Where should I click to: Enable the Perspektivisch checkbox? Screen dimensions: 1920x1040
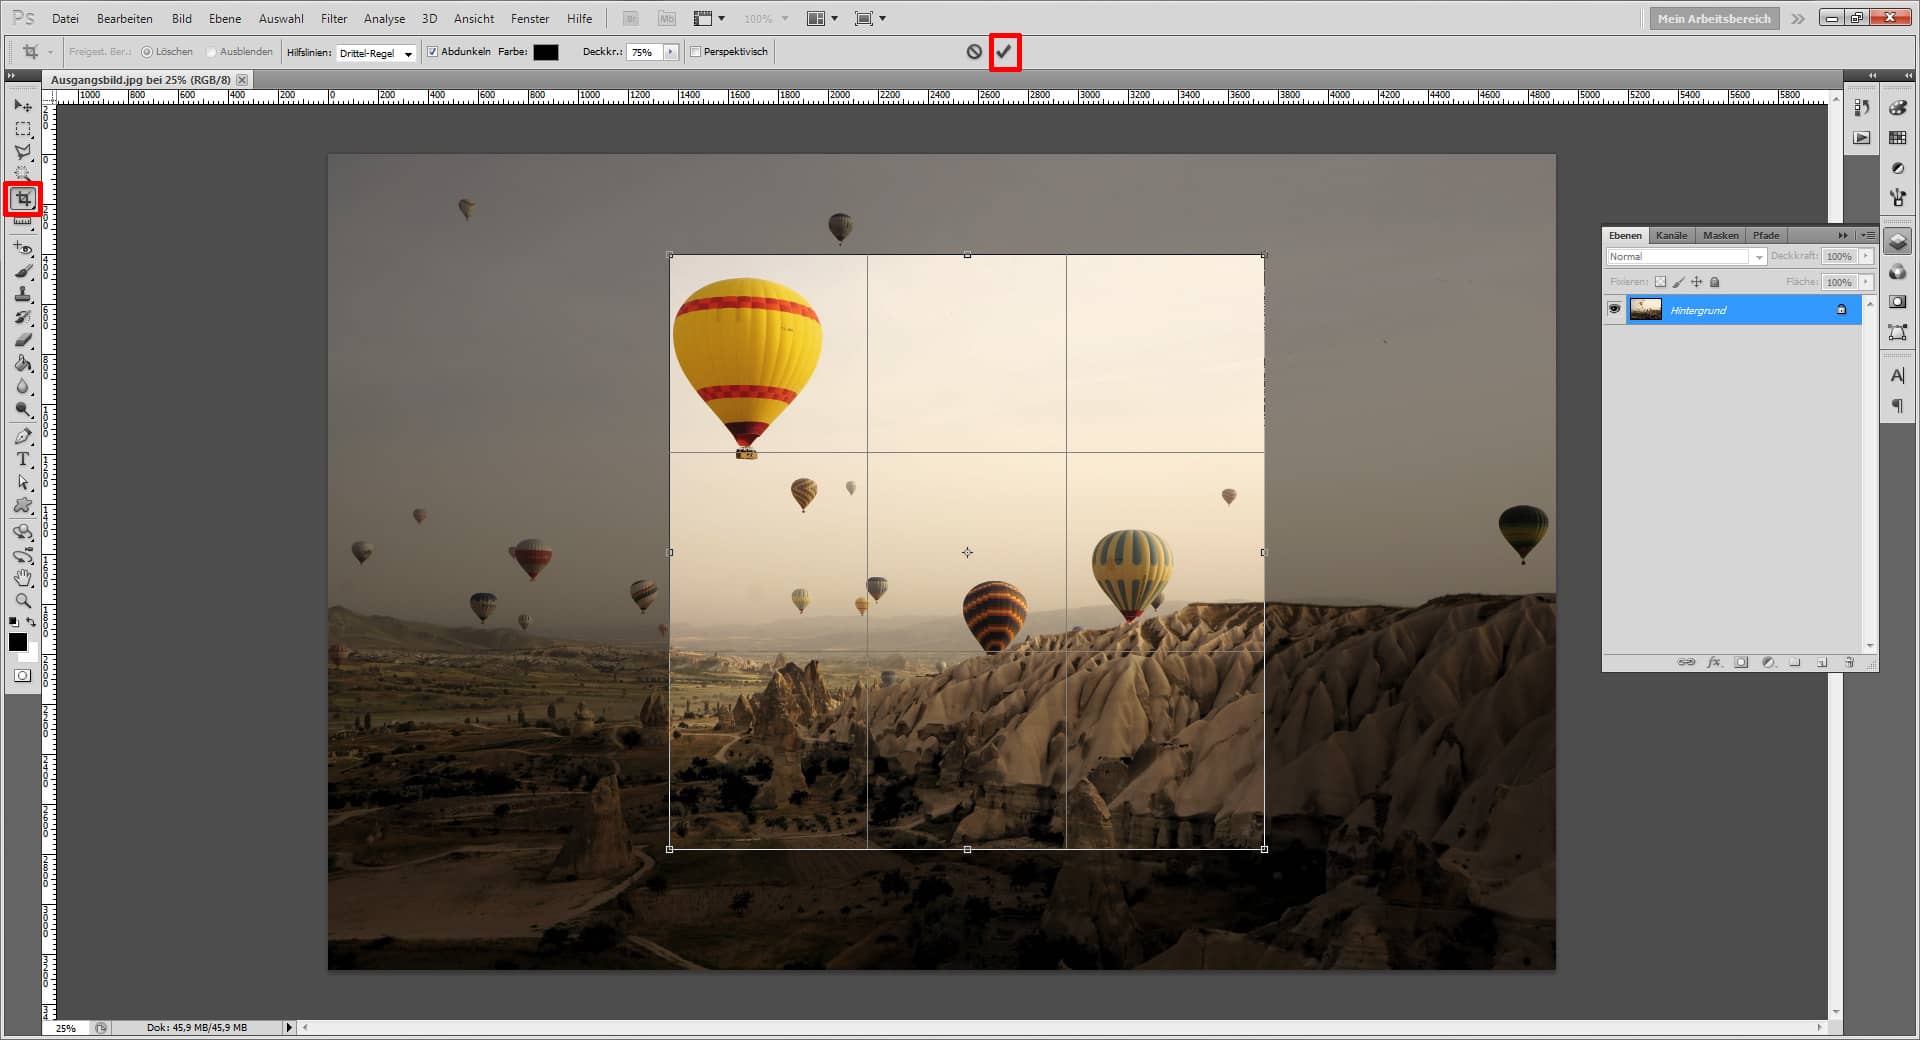[694, 51]
